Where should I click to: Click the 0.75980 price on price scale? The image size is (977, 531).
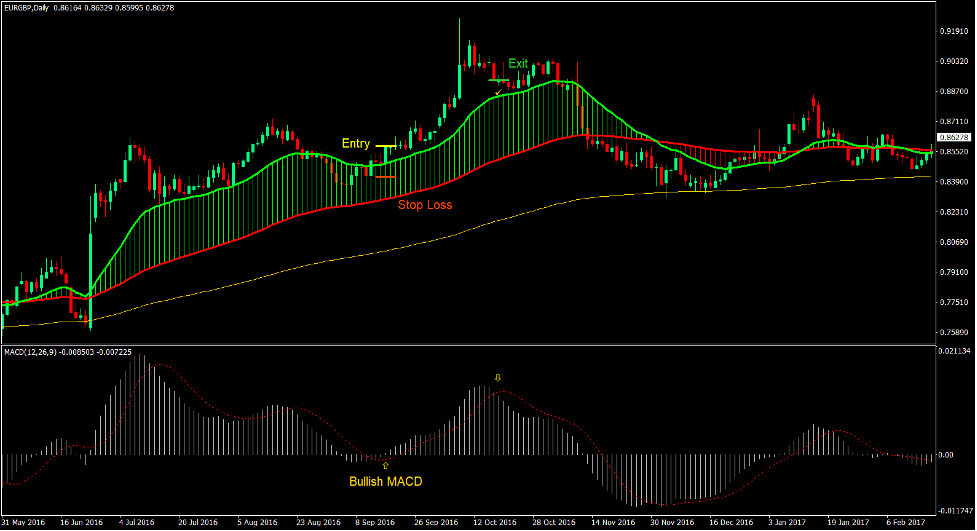click(953, 333)
